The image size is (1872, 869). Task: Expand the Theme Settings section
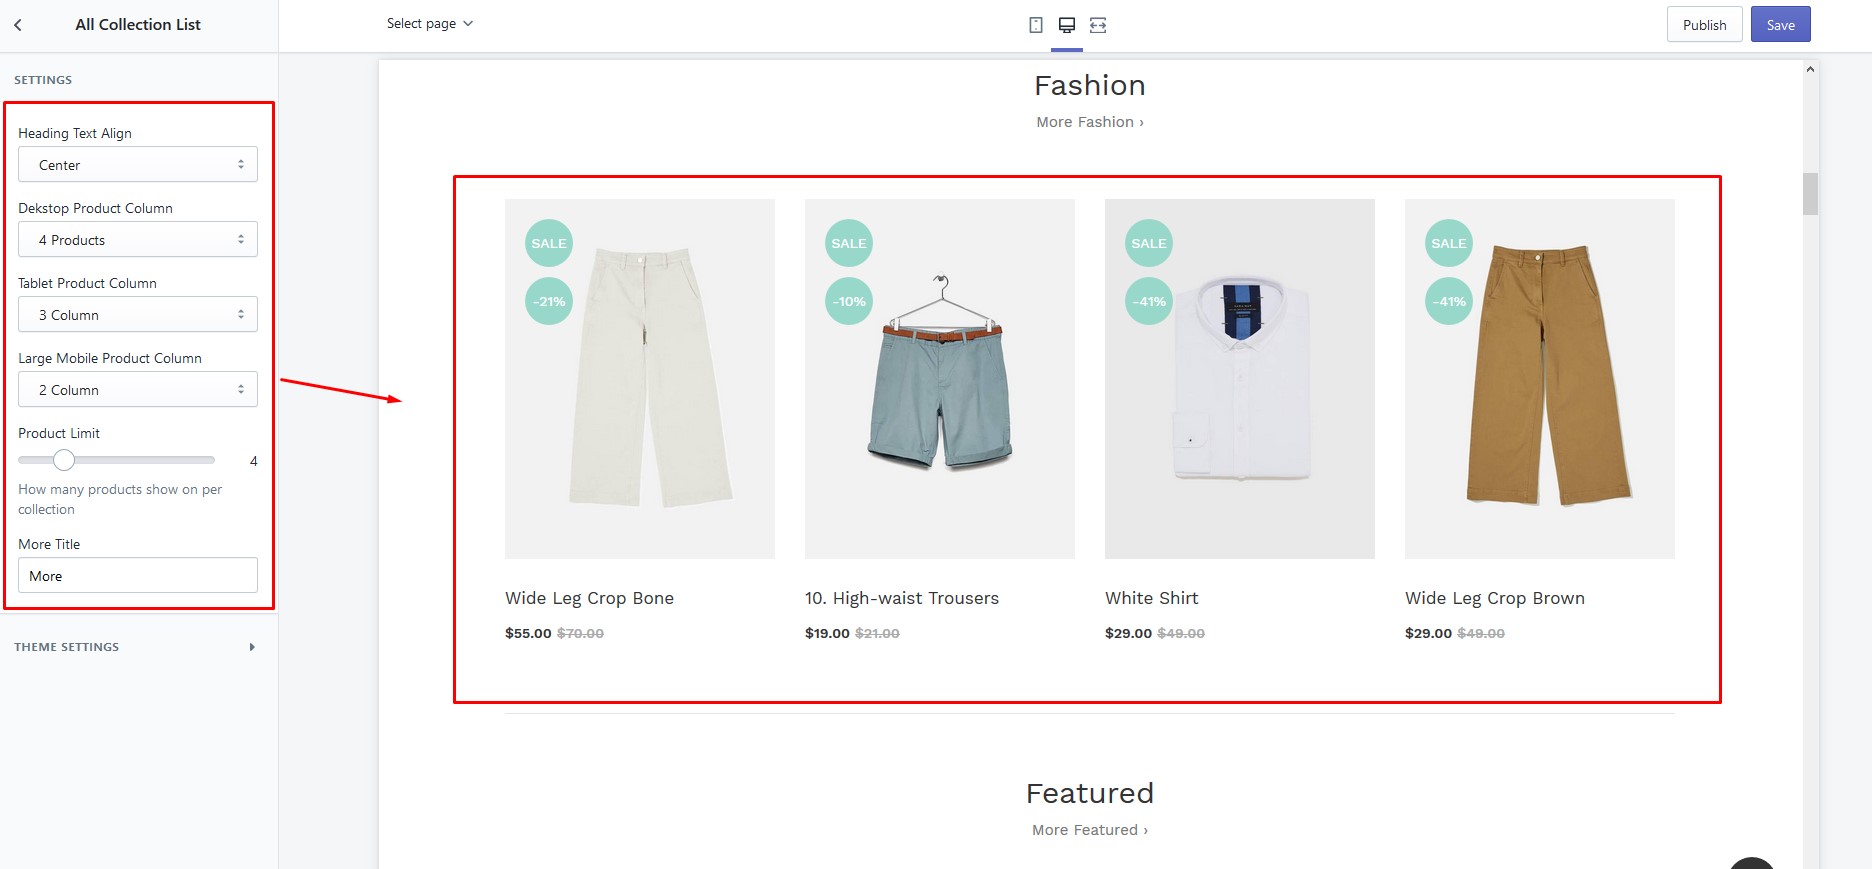coord(135,647)
